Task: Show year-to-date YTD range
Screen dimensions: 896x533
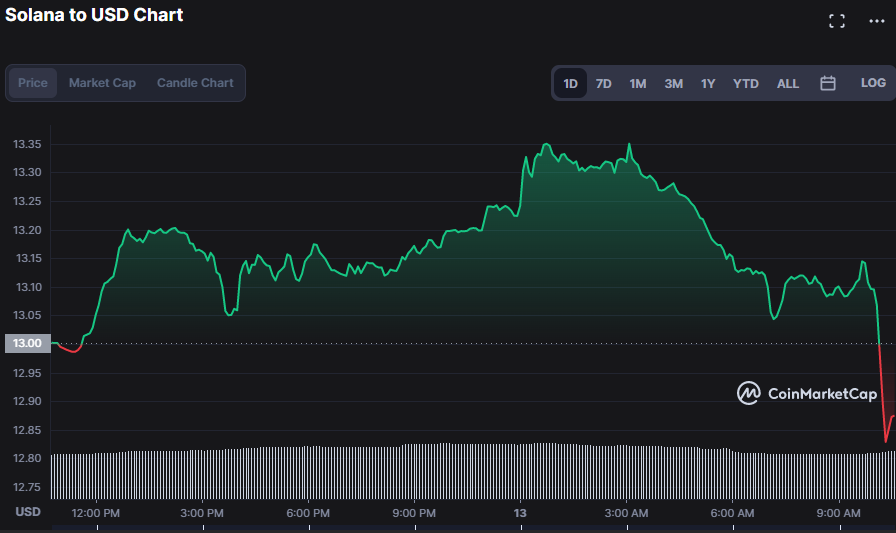Action: click(746, 83)
